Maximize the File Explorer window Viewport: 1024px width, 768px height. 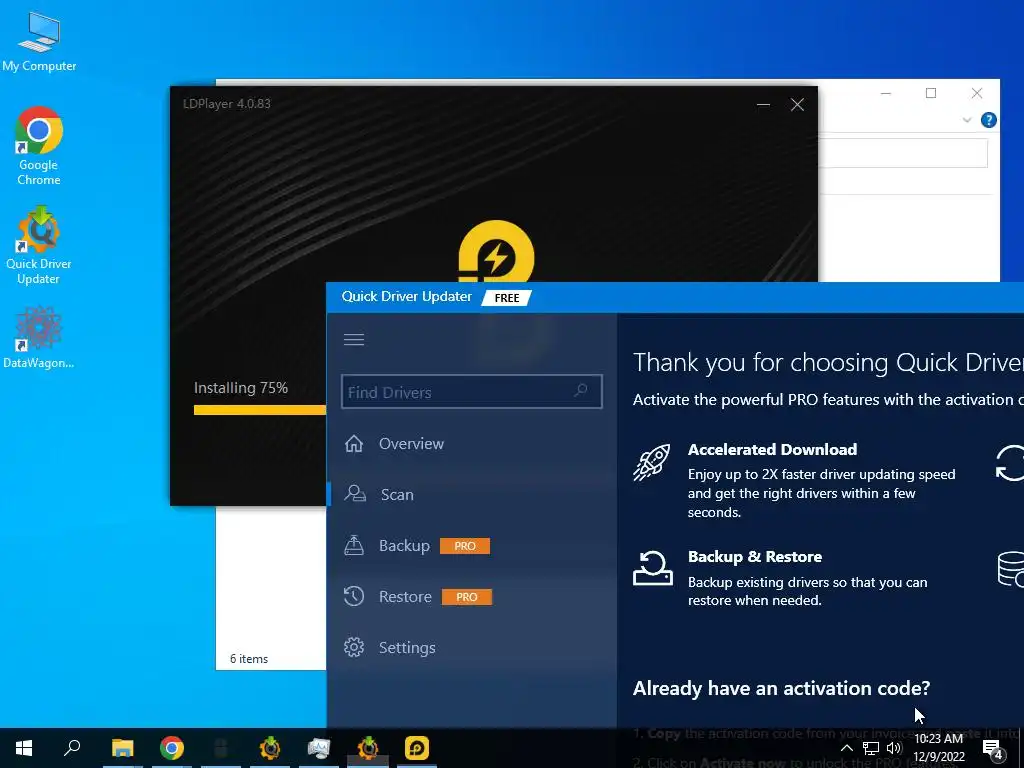point(931,93)
